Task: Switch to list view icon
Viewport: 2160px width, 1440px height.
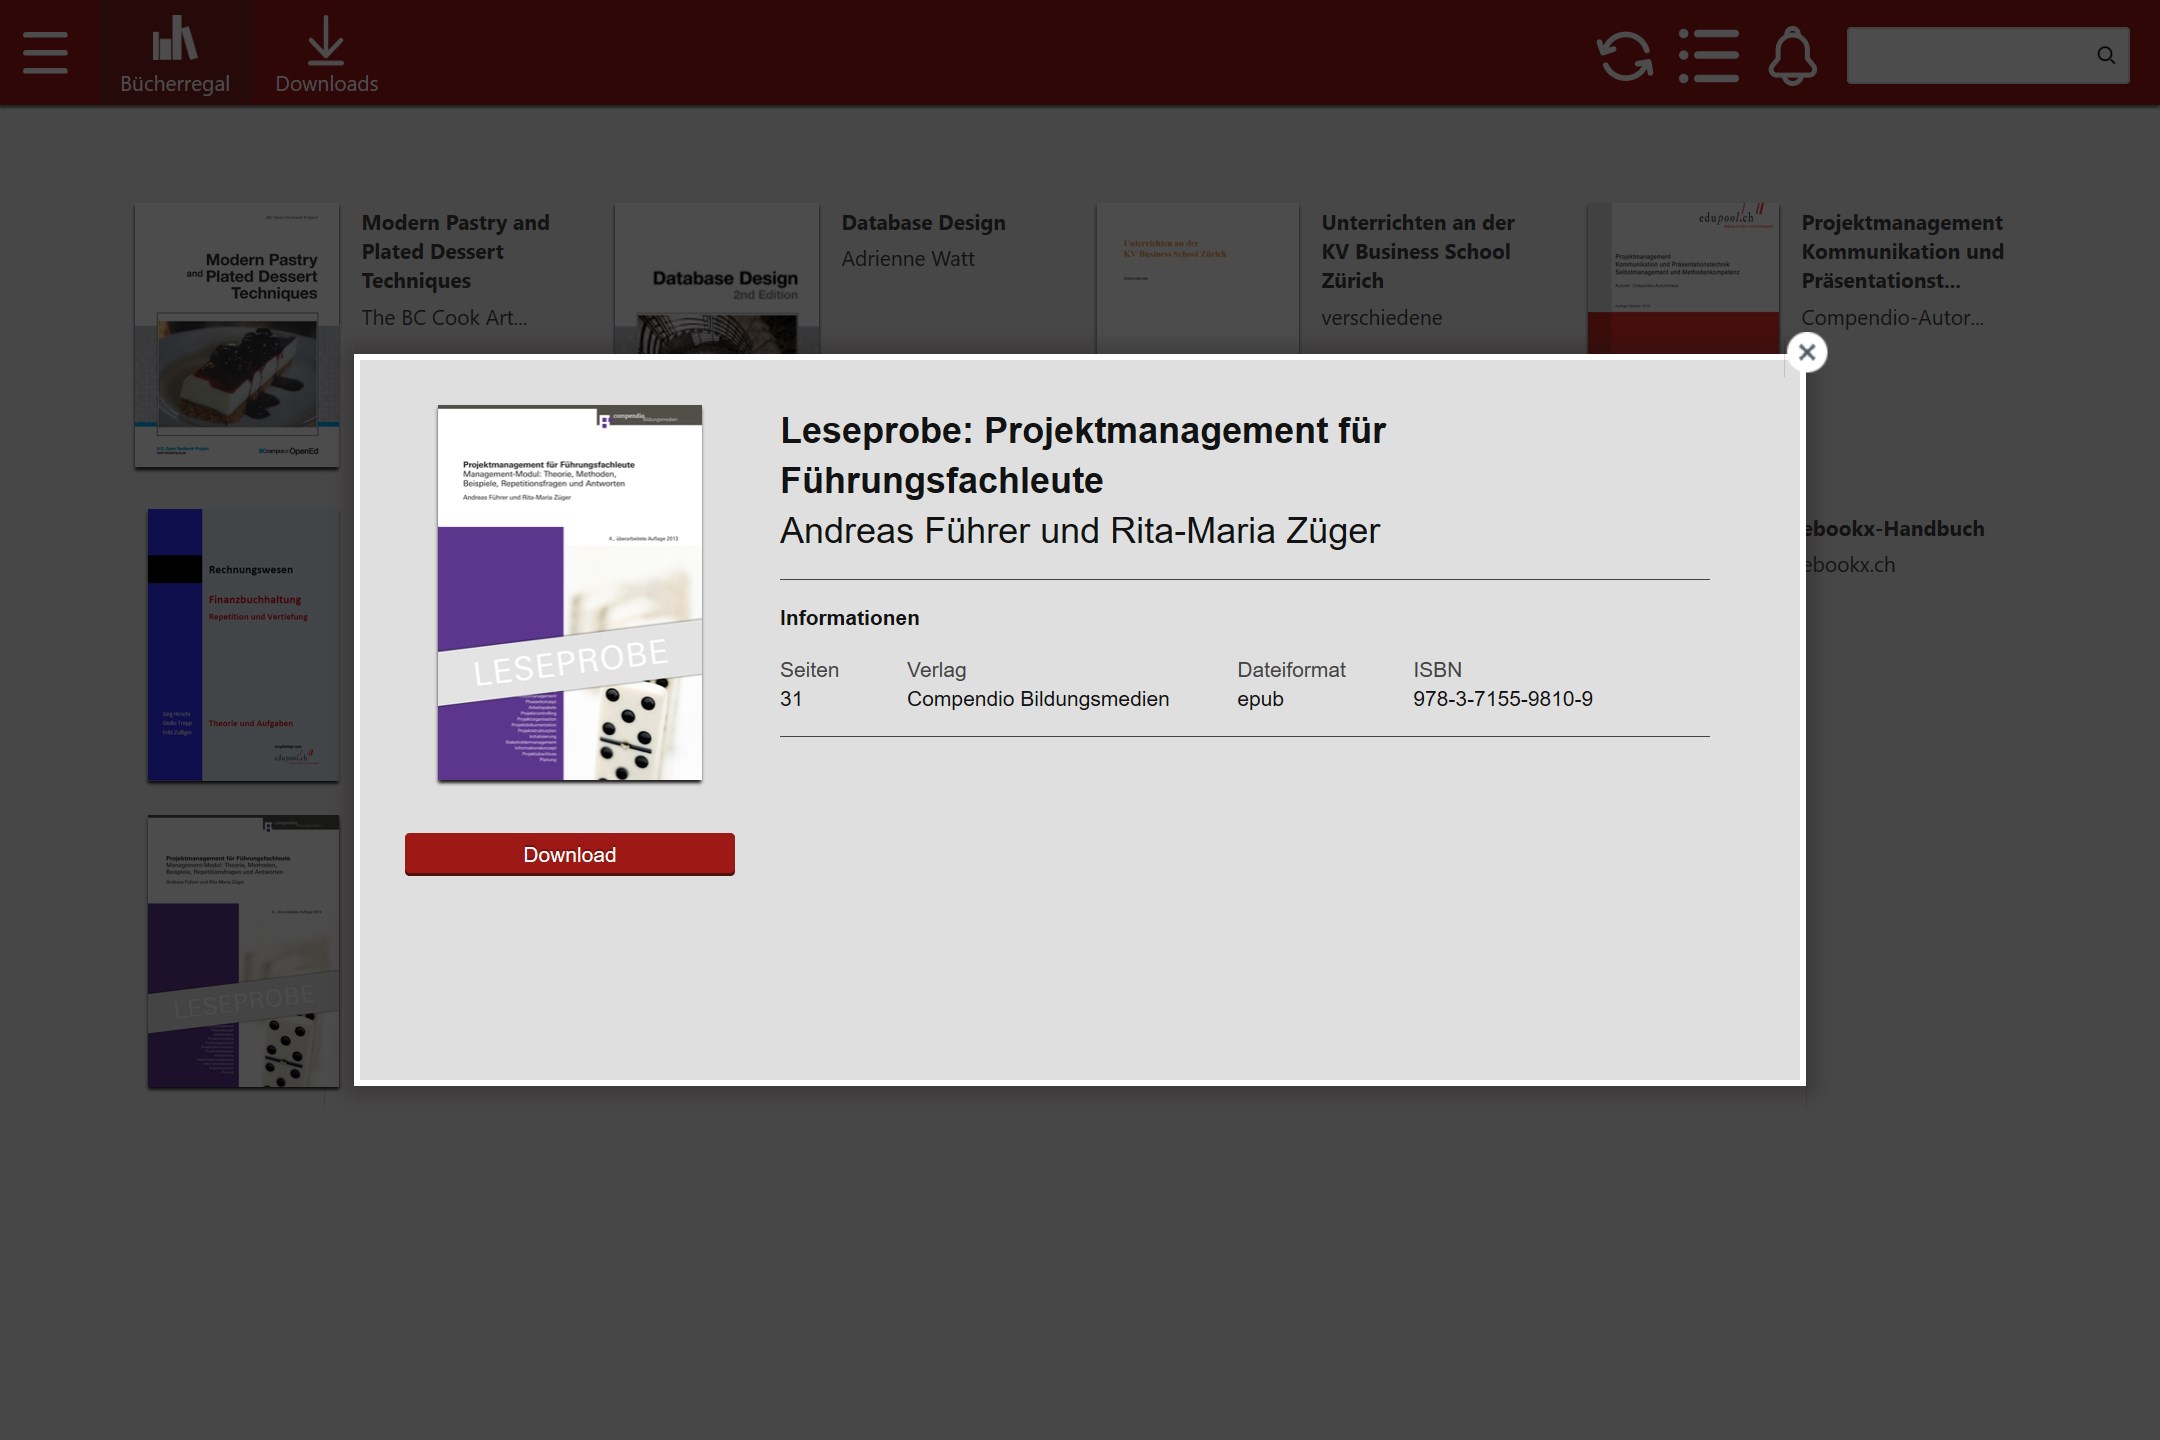Action: coord(1708,56)
